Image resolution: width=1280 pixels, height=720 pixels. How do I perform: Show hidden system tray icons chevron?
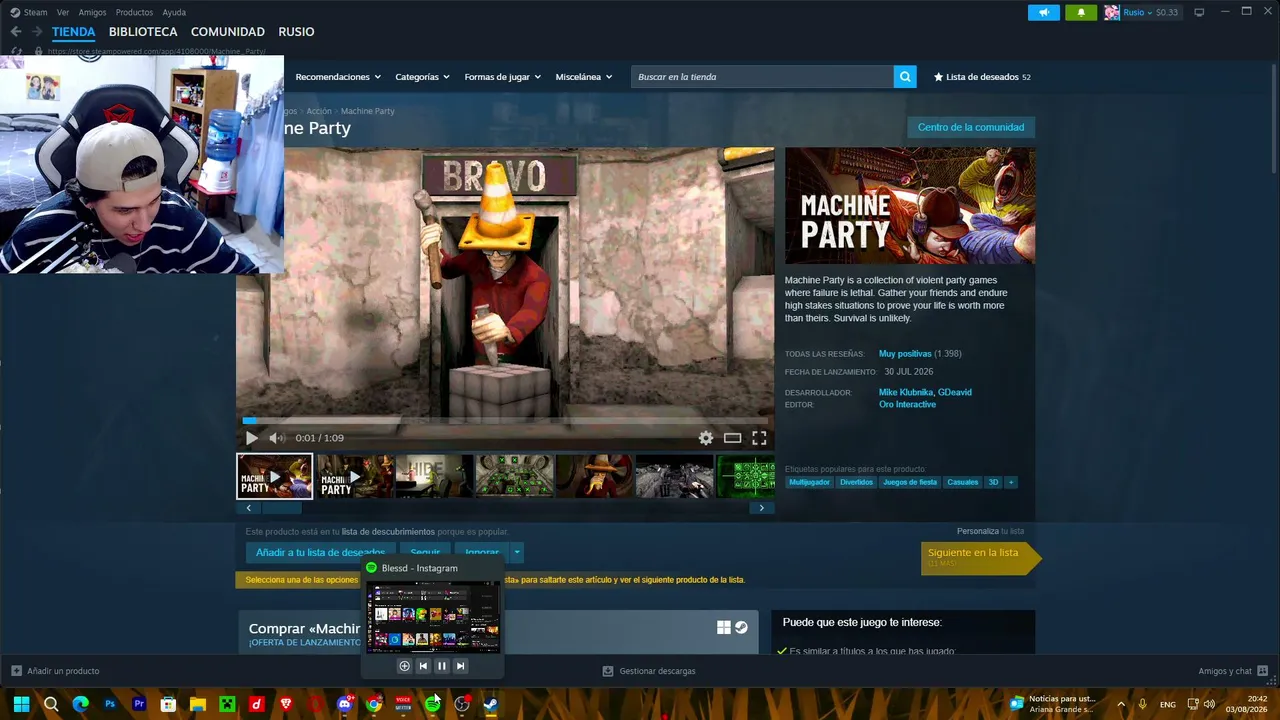(x=1121, y=704)
